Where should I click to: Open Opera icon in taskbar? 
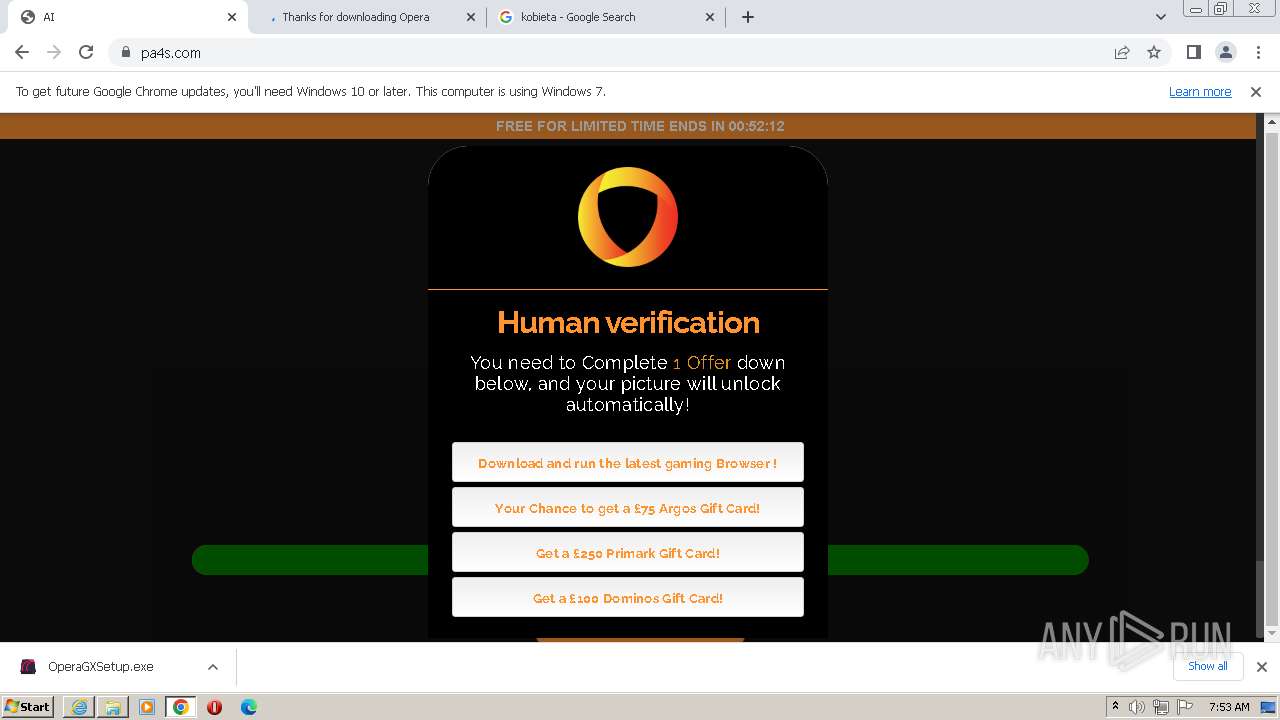click(214, 707)
